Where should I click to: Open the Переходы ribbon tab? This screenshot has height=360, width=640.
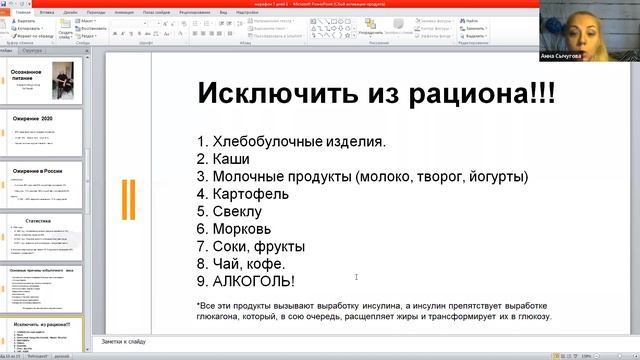tap(96, 13)
